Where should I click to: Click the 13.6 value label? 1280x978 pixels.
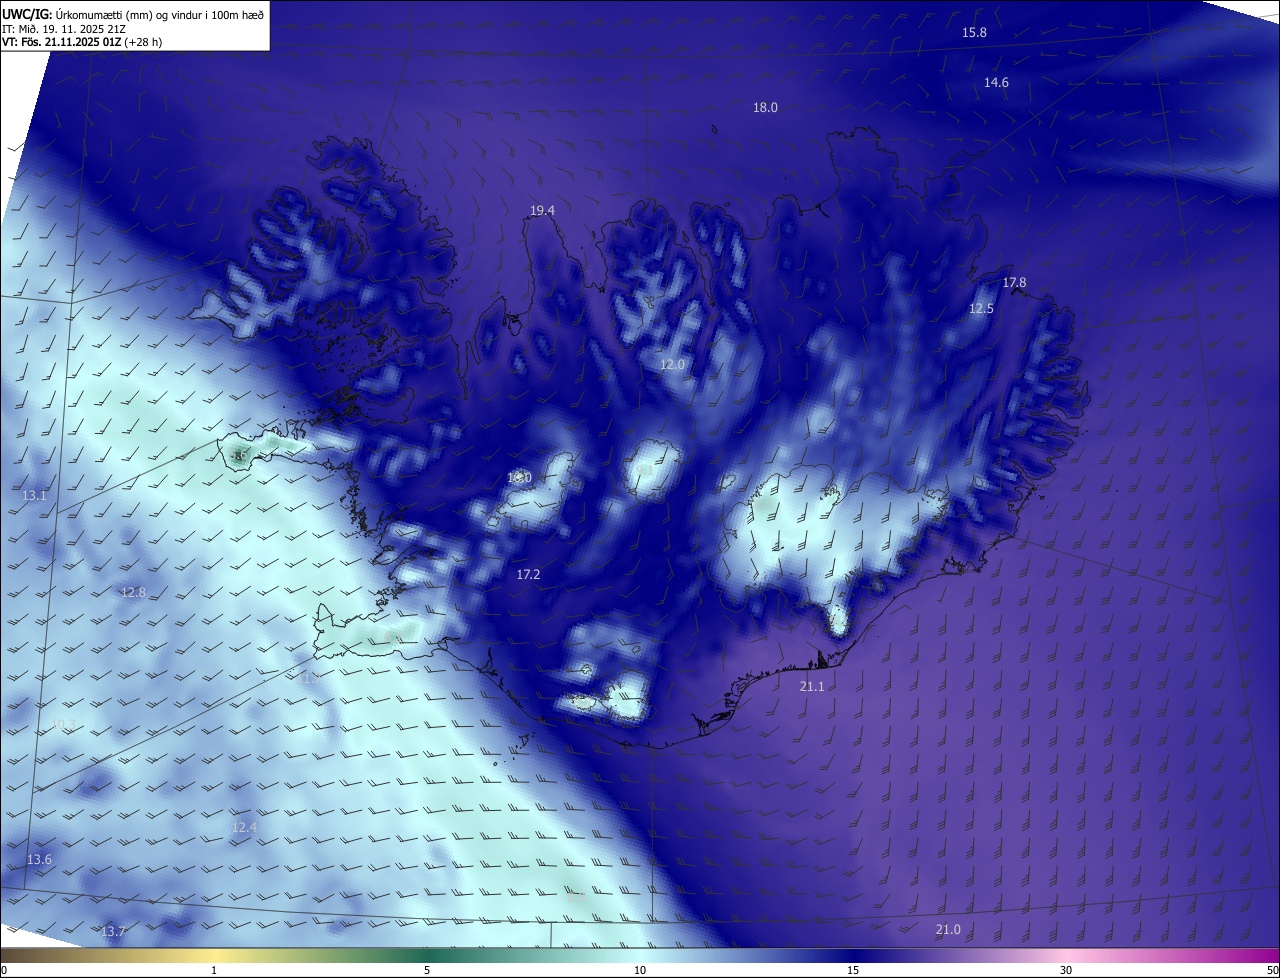(x=39, y=860)
